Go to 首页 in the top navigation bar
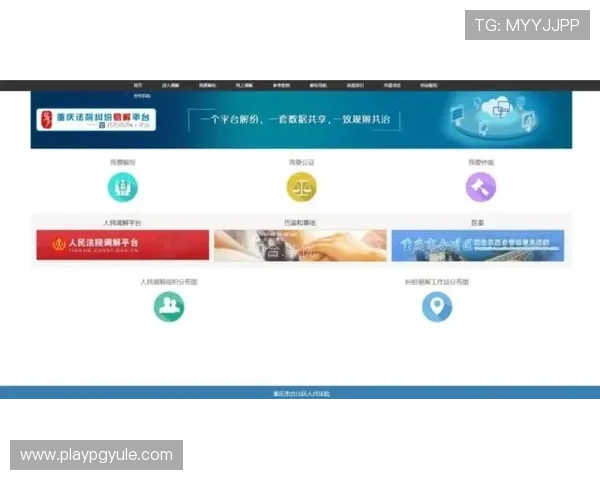The height and width of the screenshot is (480, 600). (x=138, y=85)
